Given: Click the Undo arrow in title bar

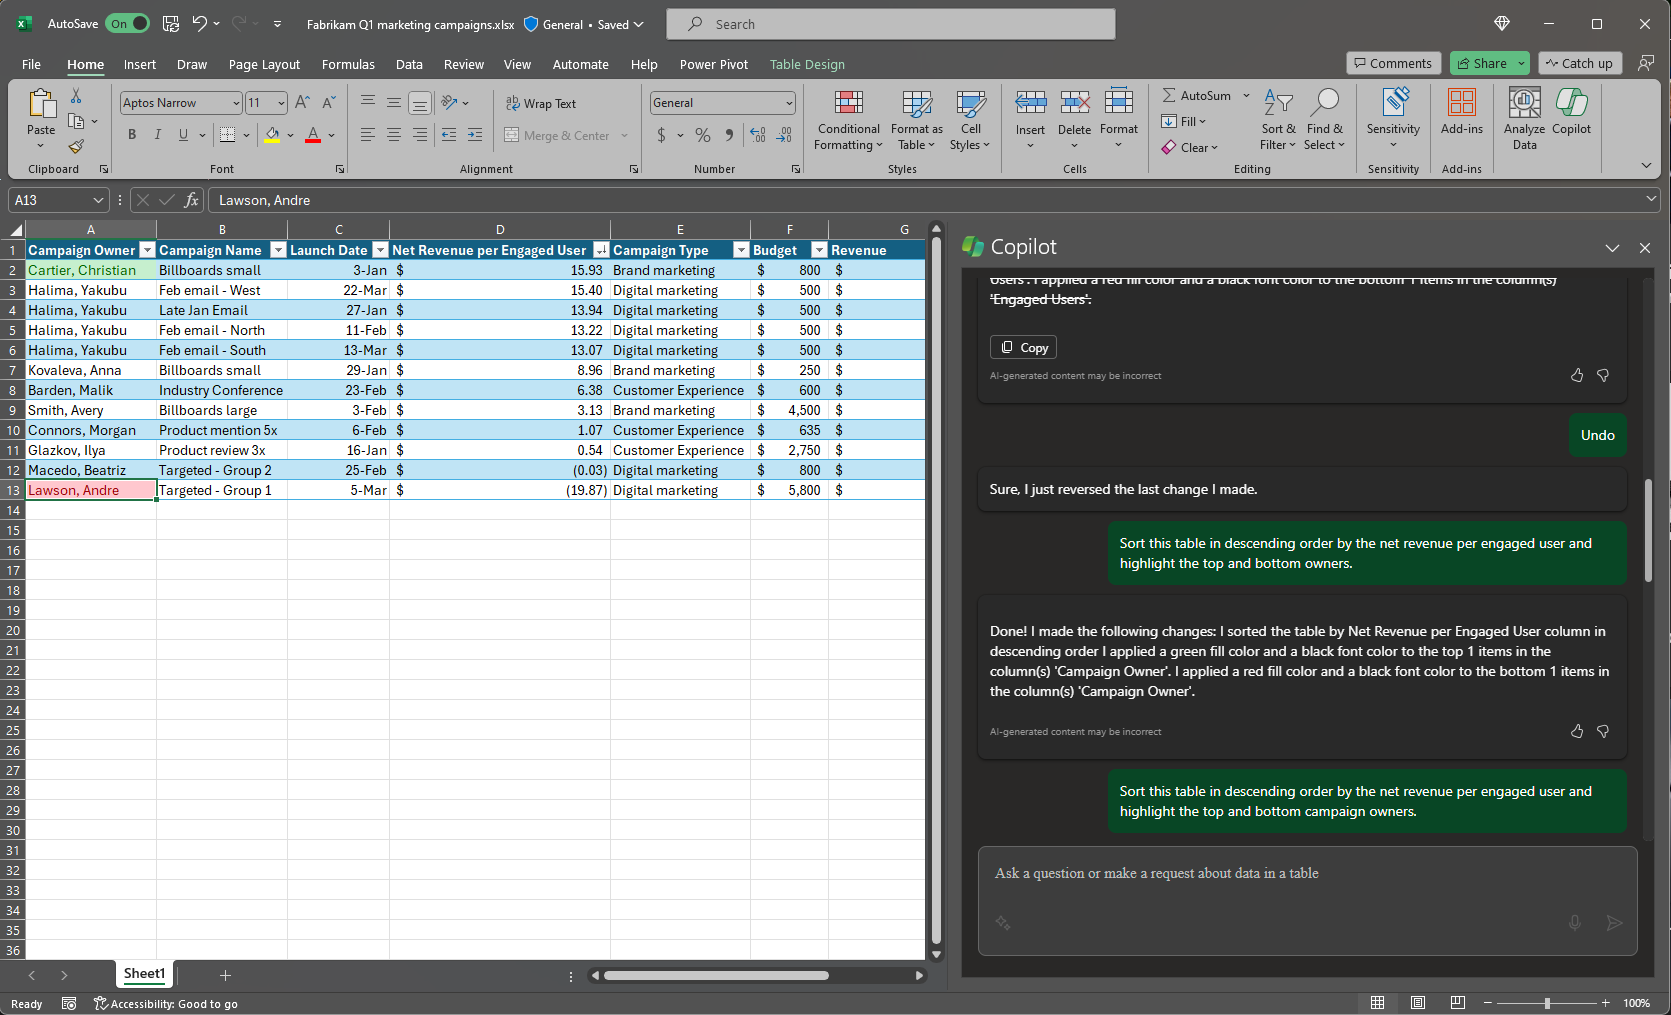Looking at the screenshot, I should pyautogui.click(x=199, y=24).
